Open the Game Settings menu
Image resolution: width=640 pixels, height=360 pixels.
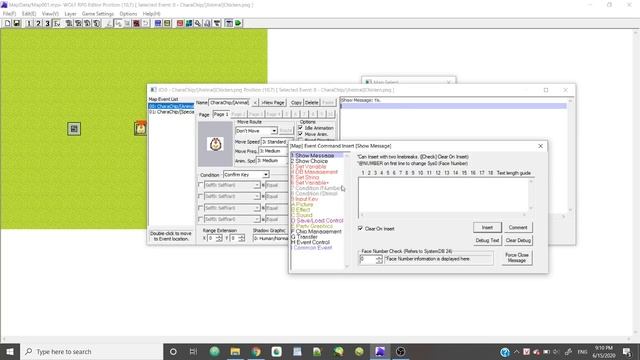pos(98,13)
